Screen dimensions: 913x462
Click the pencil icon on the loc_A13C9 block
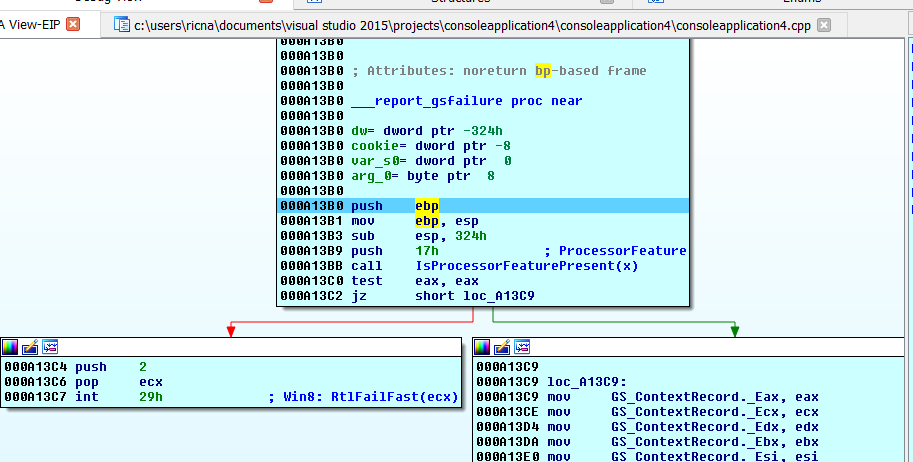[x=502, y=347]
